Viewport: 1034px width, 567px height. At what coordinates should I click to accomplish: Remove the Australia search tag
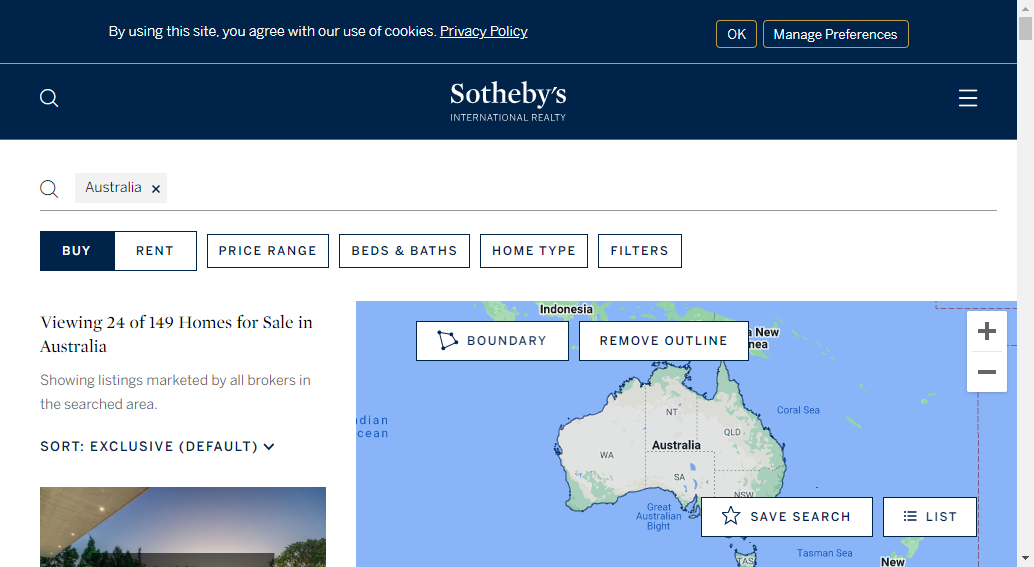(x=156, y=189)
